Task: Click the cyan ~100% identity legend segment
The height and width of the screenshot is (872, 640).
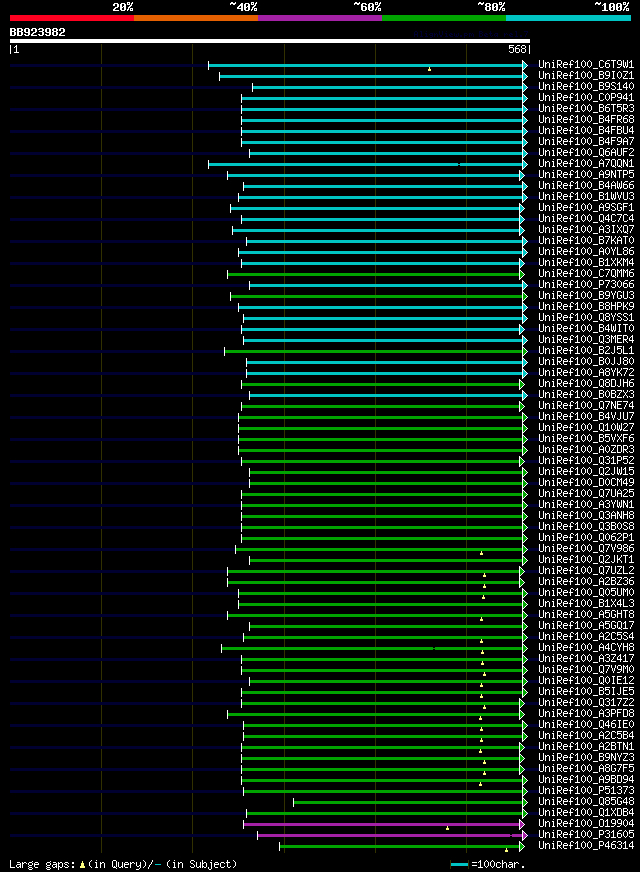Action: 568,18
